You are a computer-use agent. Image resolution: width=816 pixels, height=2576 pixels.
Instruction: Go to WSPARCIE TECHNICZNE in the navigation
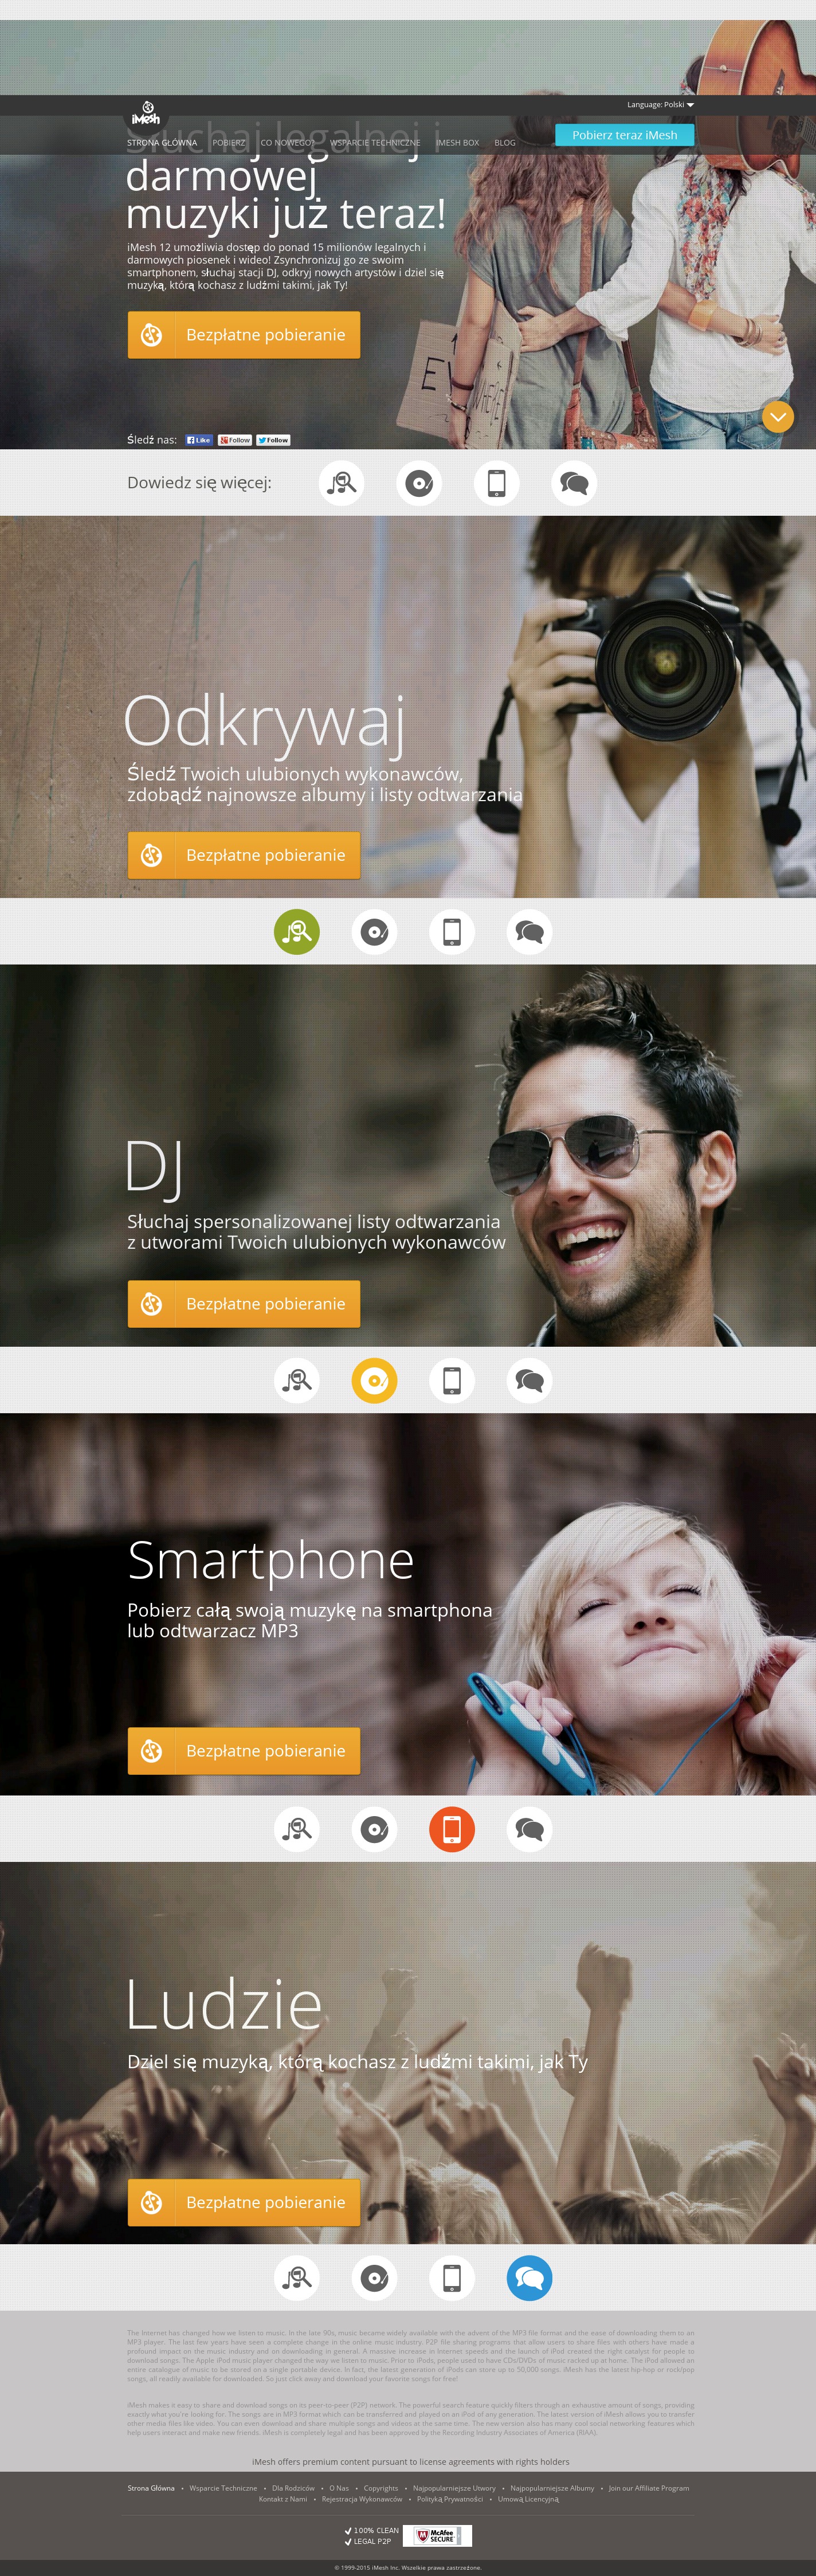(375, 143)
